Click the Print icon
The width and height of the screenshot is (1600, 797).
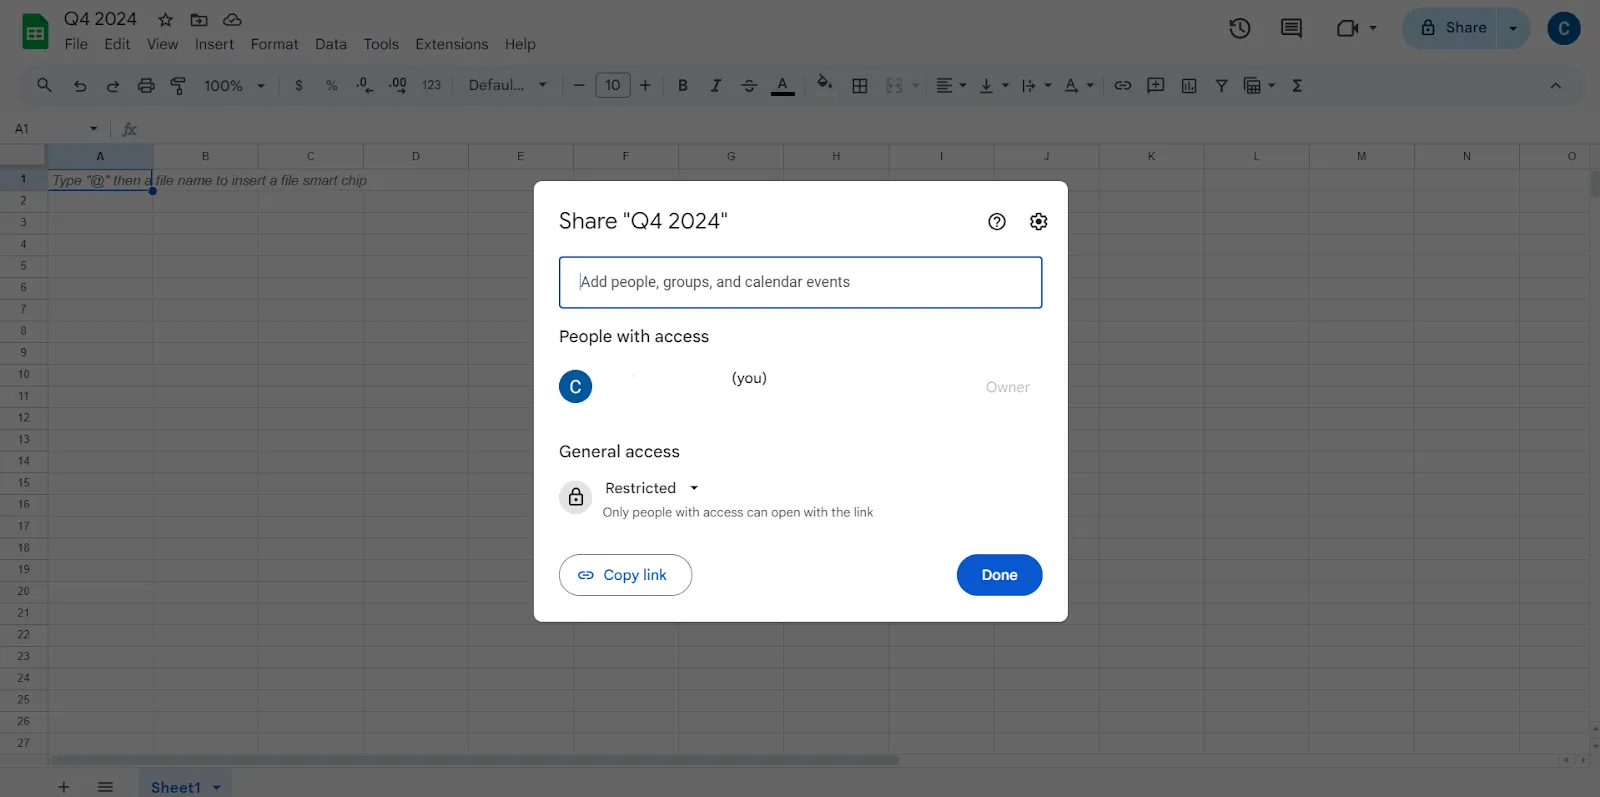[x=146, y=86]
